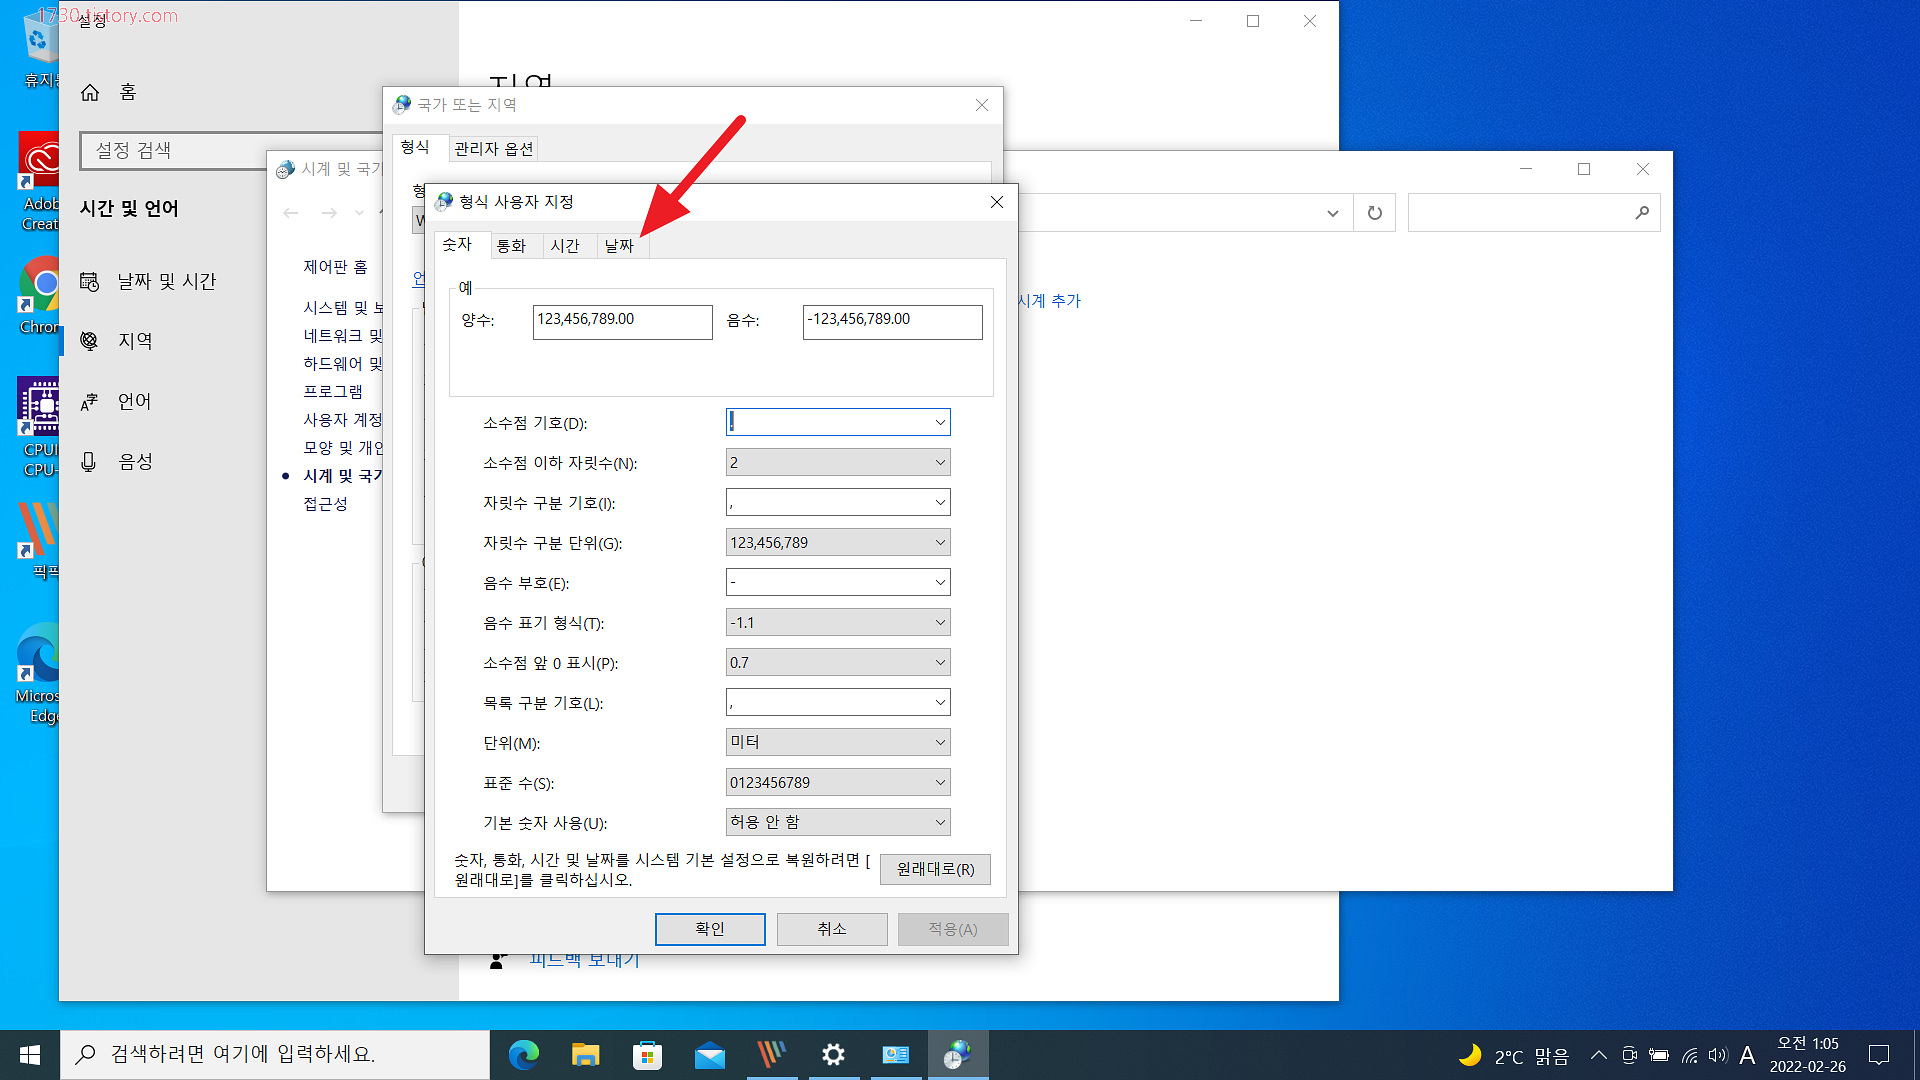Select the 시간 (Time) tab

(565, 246)
